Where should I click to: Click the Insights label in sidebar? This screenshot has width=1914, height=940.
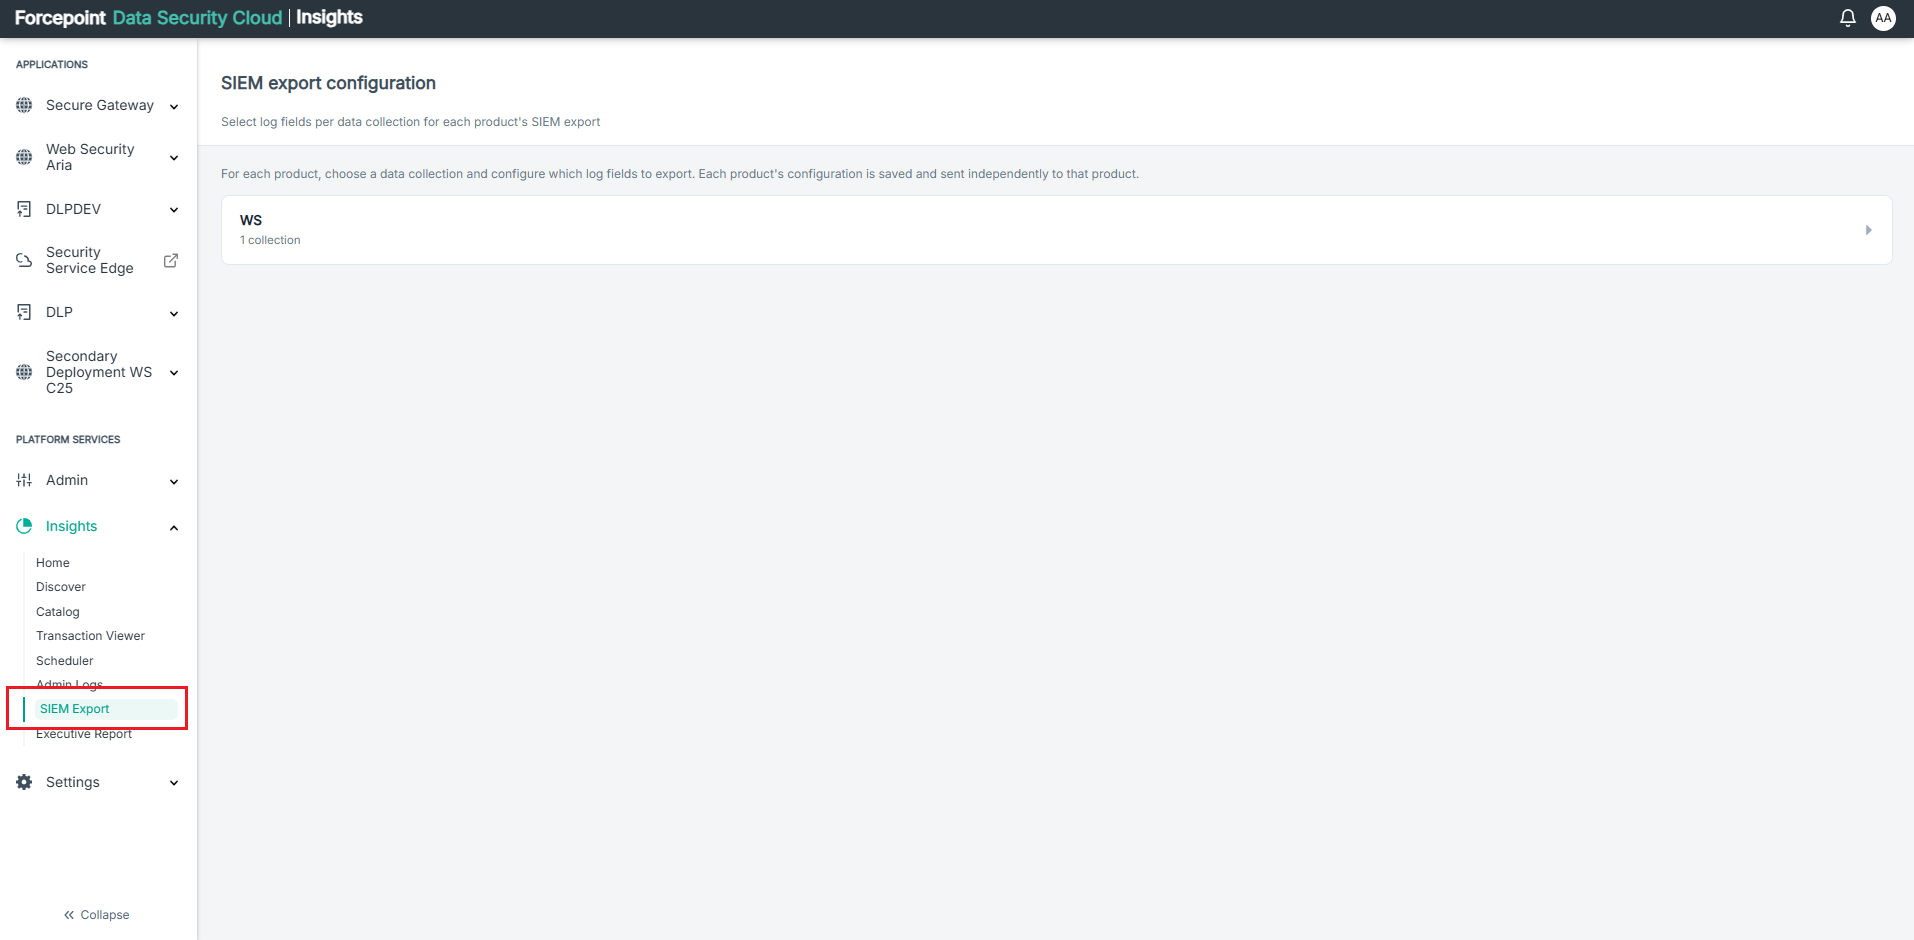coord(71,526)
